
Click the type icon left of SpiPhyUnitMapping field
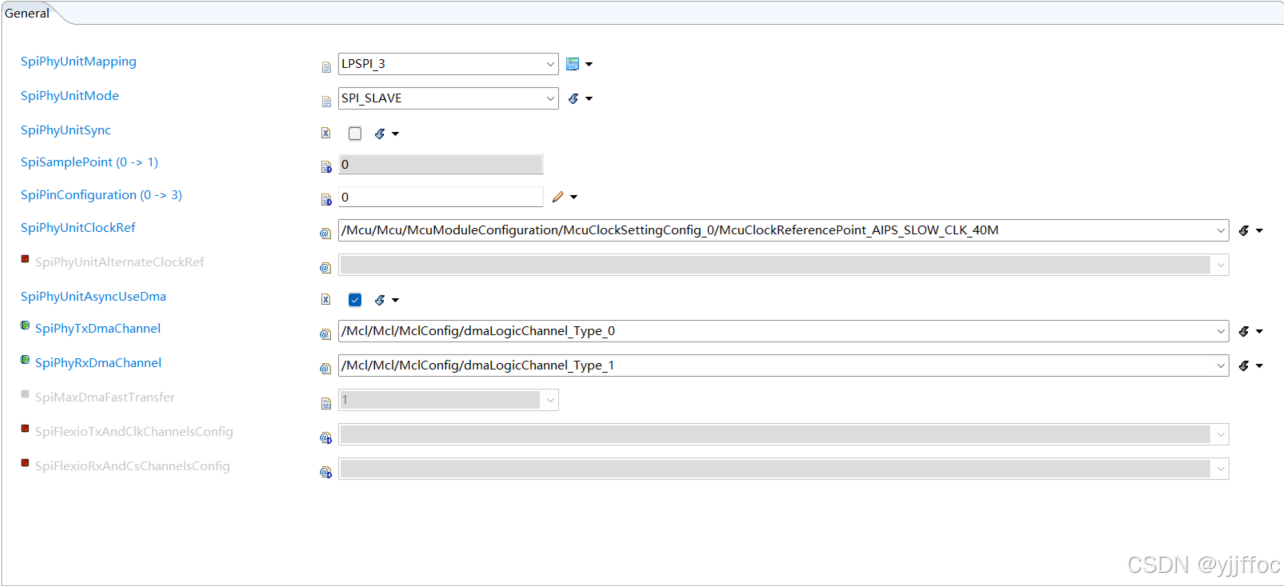[326, 67]
